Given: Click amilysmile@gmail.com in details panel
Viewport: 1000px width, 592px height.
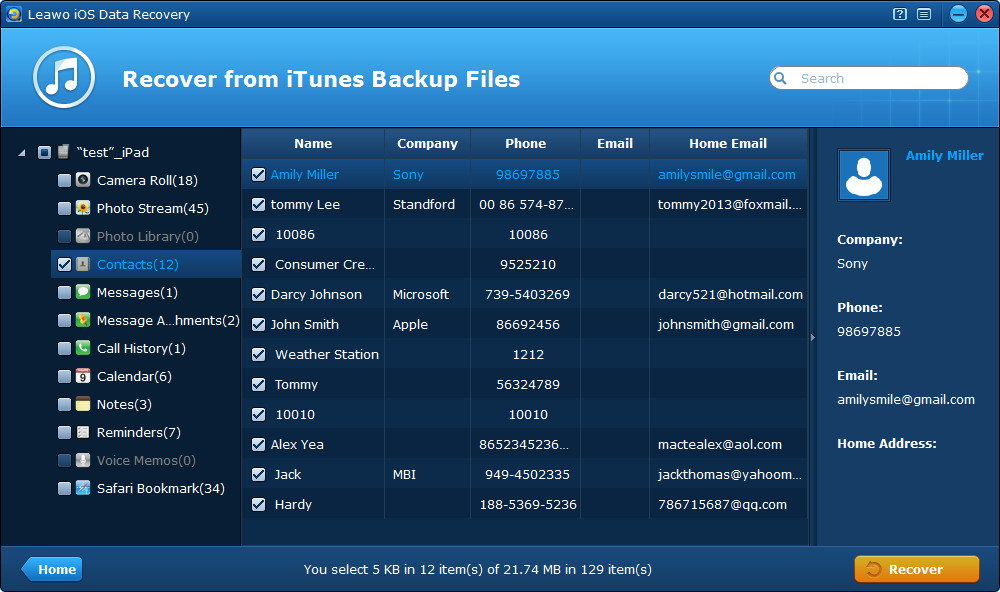Looking at the screenshot, I should [906, 399].
